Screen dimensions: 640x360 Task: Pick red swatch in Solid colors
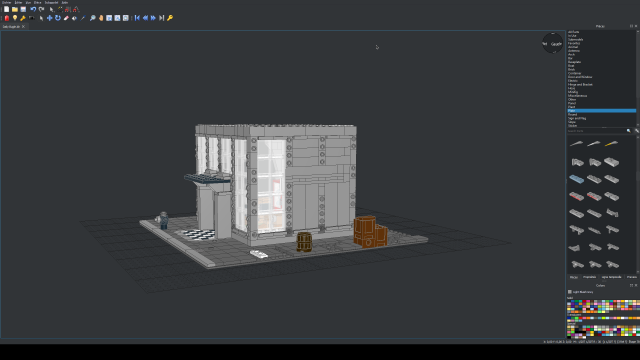(x=584, y=301)
